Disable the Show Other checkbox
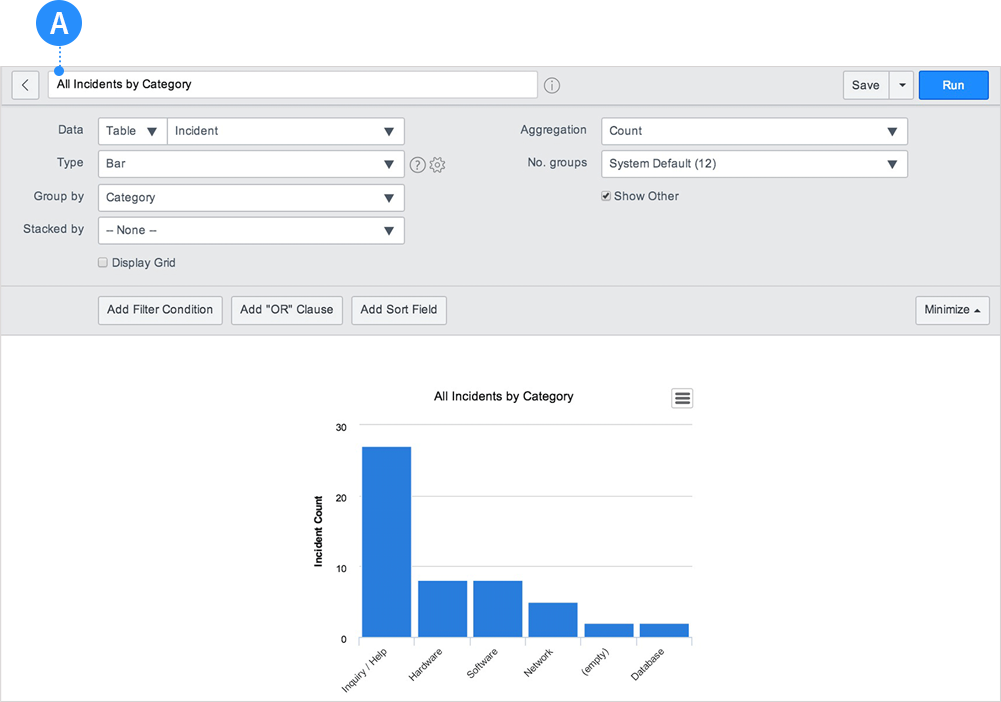1001x702 pixels. 605,196
